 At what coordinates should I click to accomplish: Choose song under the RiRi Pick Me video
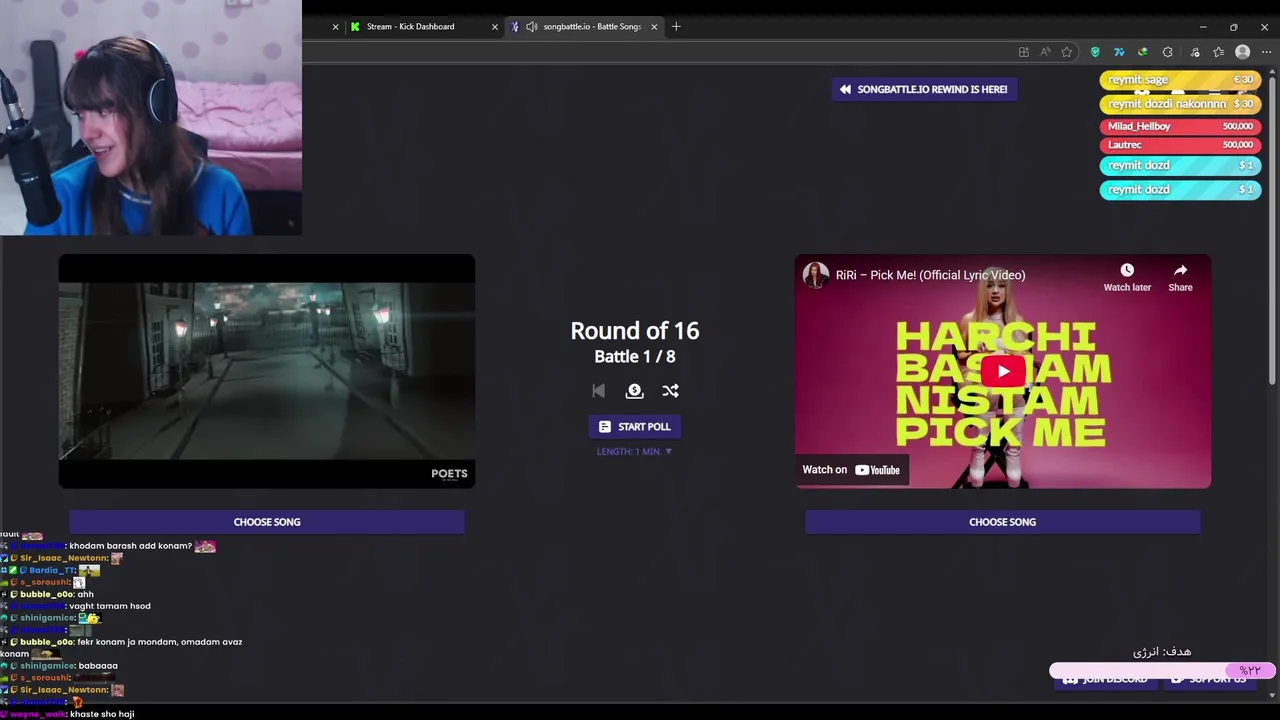pos(1002,522)
